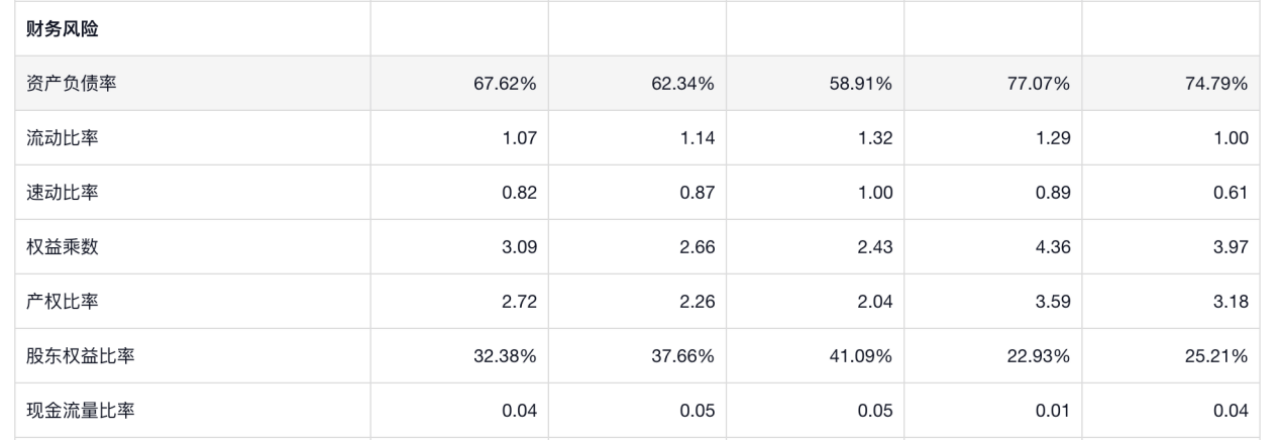Select the 58.91% cell in 资产负债率 row
This screenshot has width=1280, height=440.
860,84
